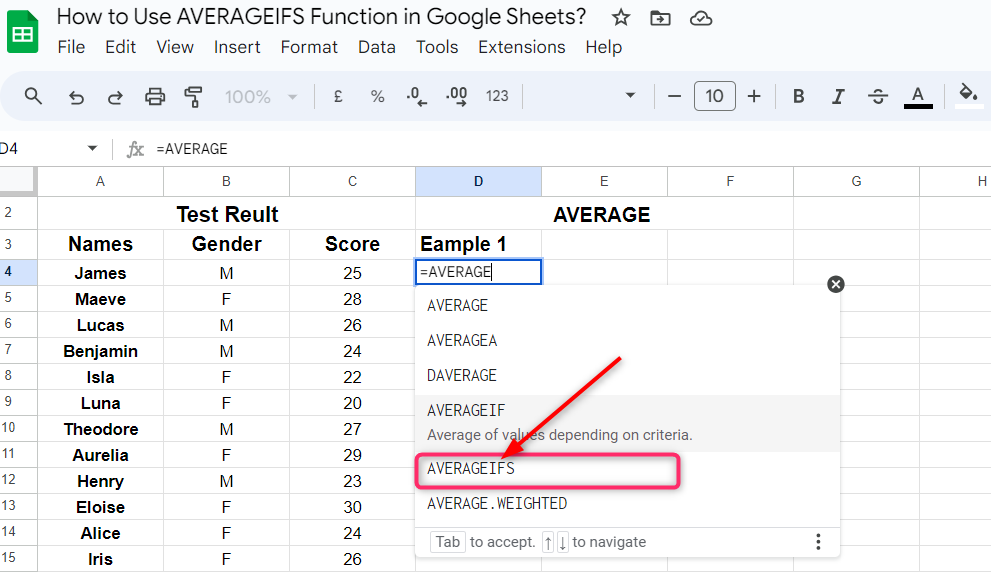This screenshot has width=991, height=572.
Task: Select column D header
Action: click(478, 181)
